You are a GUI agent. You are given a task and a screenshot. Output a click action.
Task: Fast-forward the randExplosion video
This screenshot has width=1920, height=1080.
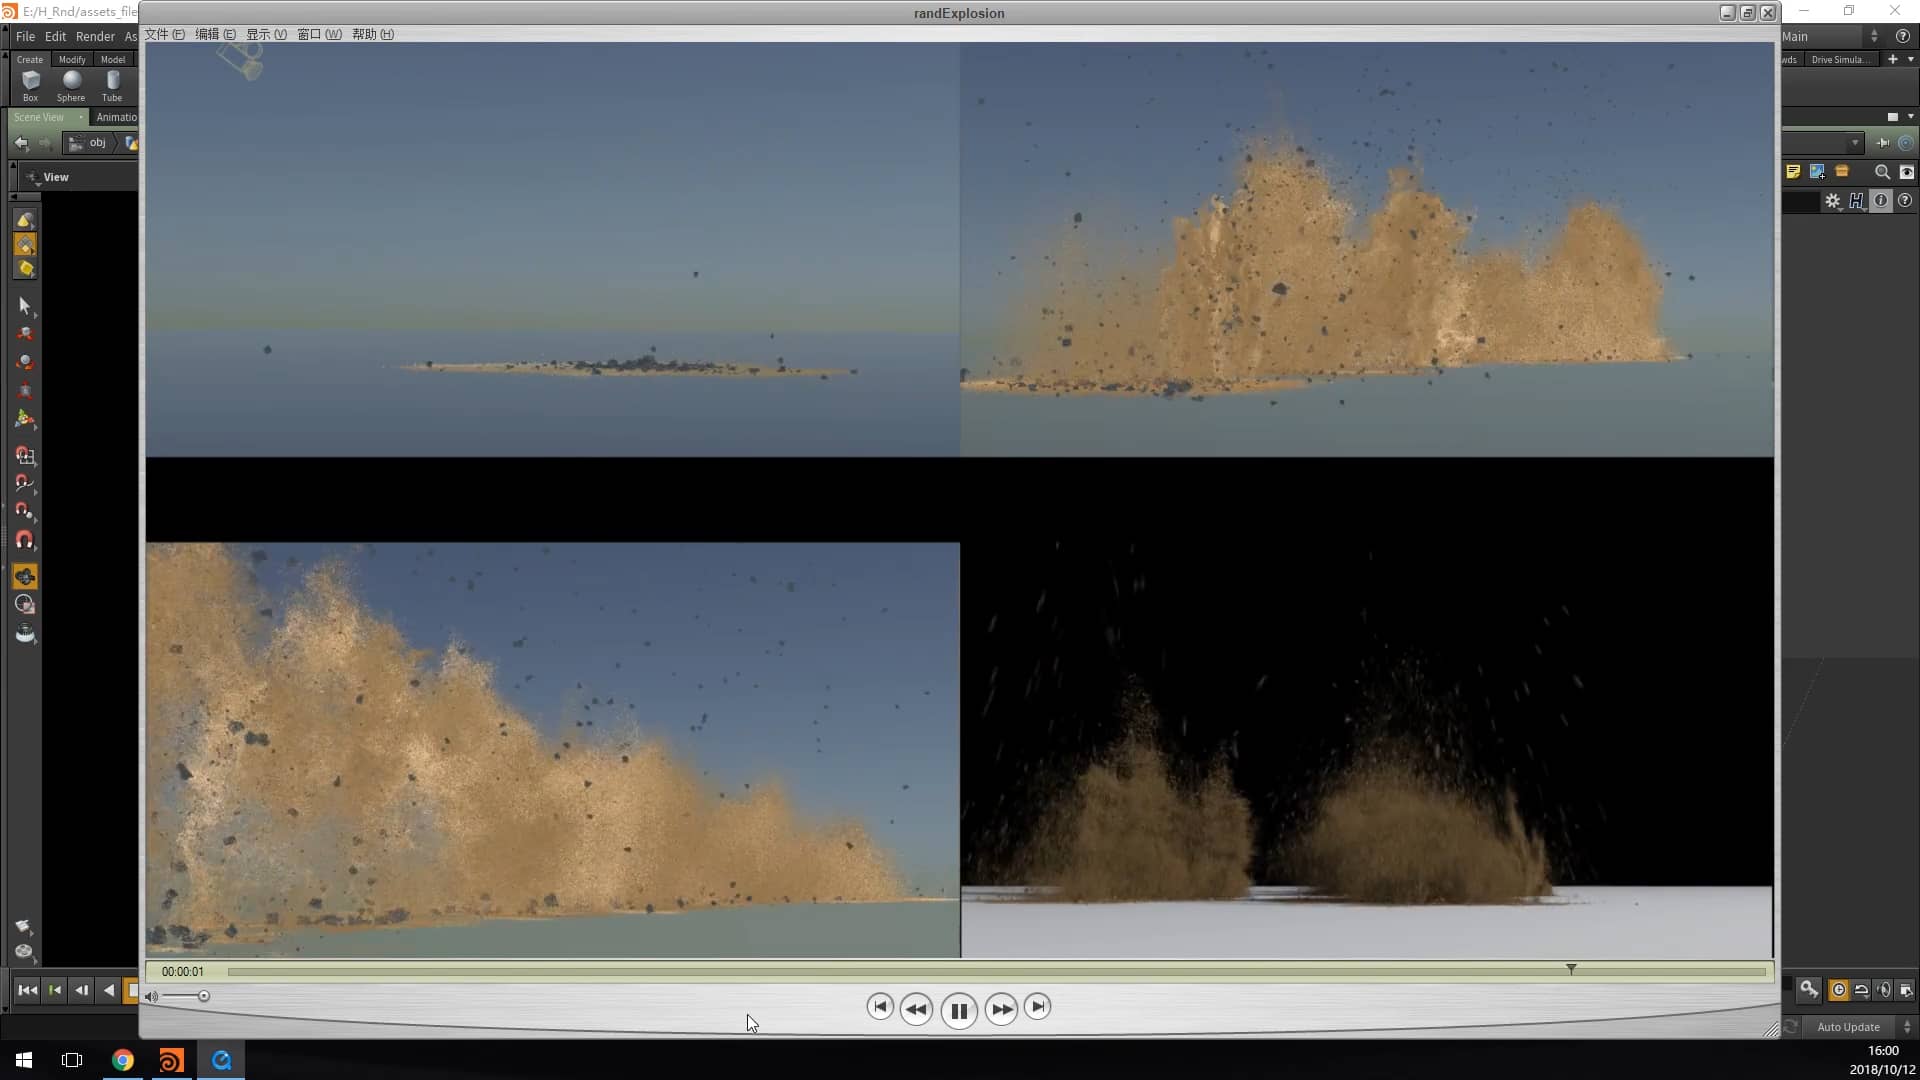(1001, 1009)
